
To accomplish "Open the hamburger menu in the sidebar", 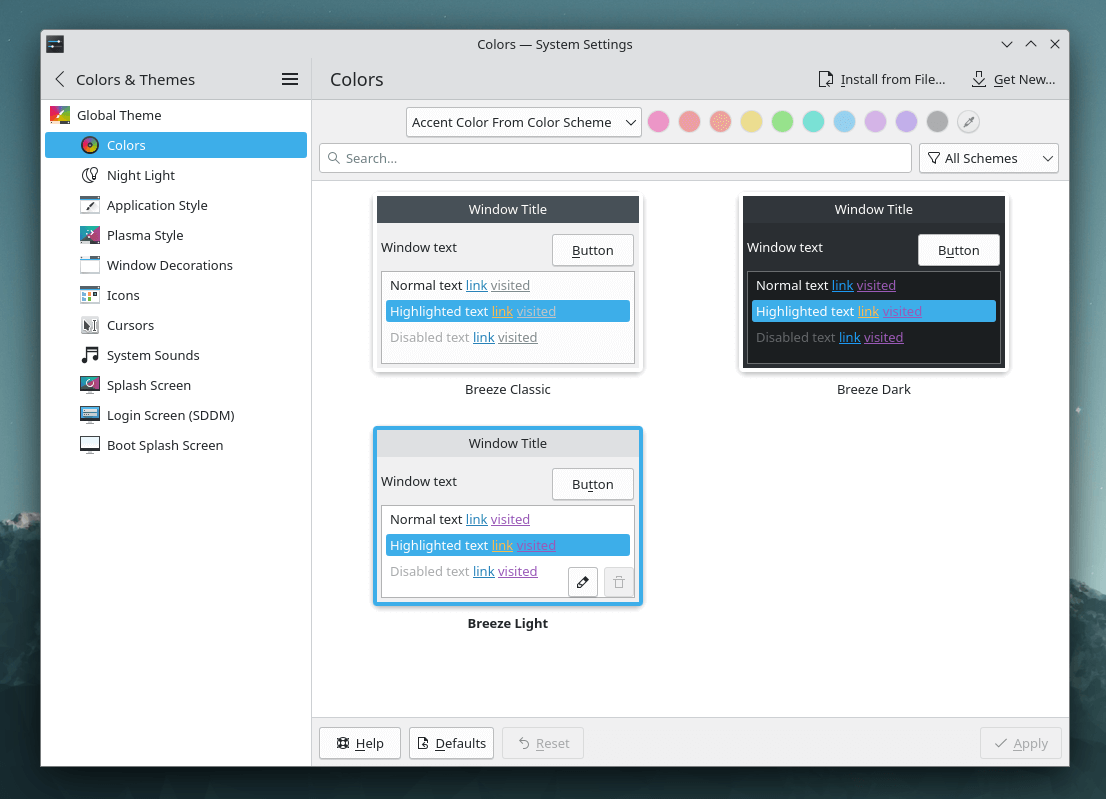I will [289, 79].
